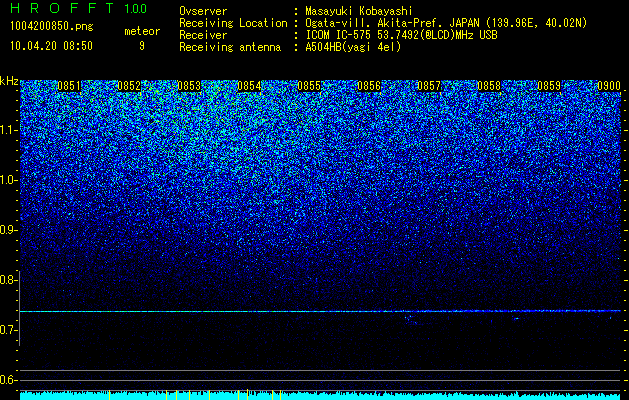Click the 1.1 kHz axis label
Screen dimensions: 629x400
tap(9, 130)
